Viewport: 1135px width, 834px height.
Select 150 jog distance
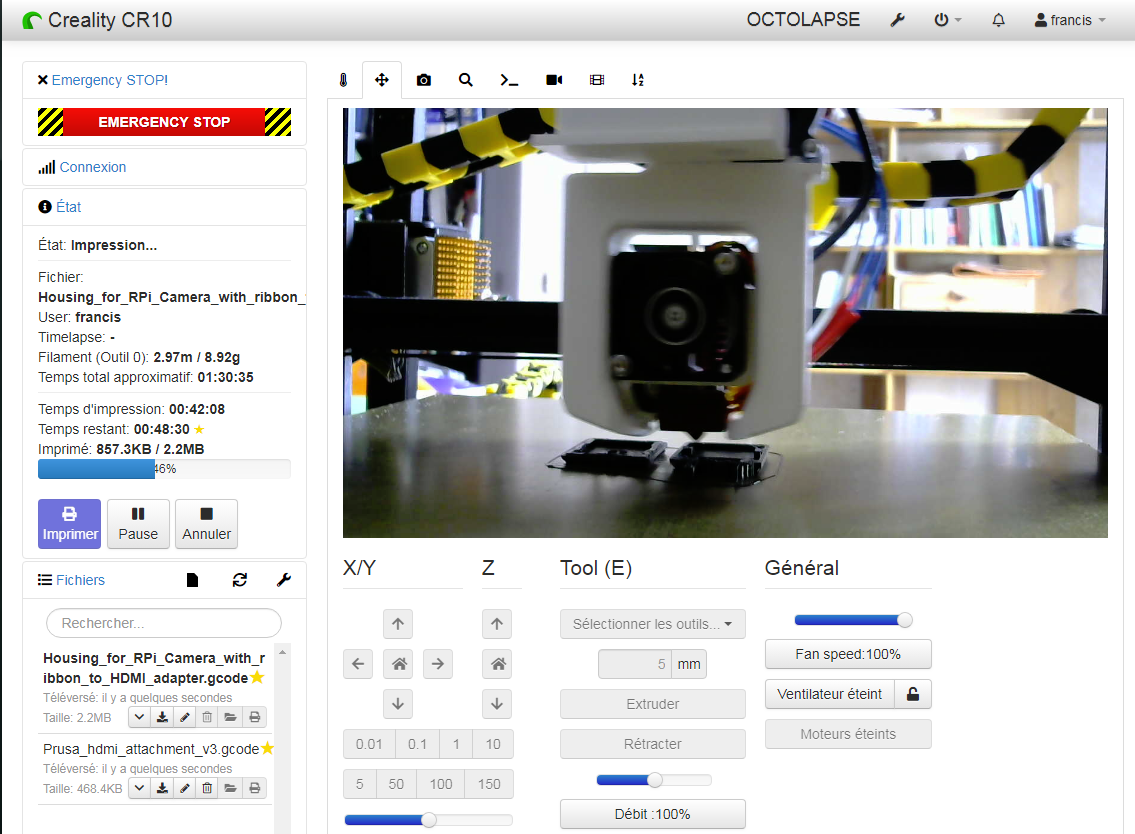point(489,784)
